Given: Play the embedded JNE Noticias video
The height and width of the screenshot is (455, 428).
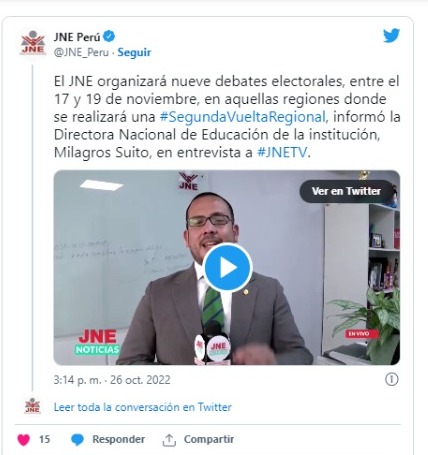Looking at the screenshot, I should click(x=228, y=267).
